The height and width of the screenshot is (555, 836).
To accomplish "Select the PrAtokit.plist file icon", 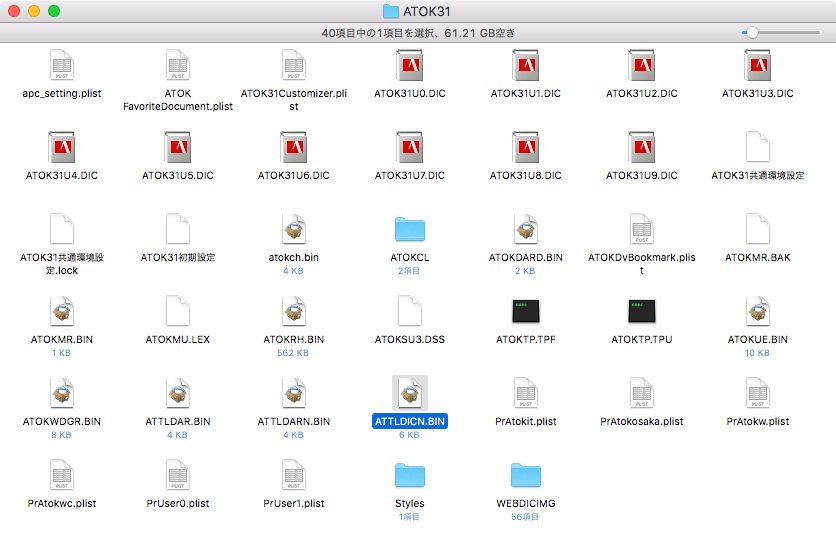I will (x=526, y=393).
